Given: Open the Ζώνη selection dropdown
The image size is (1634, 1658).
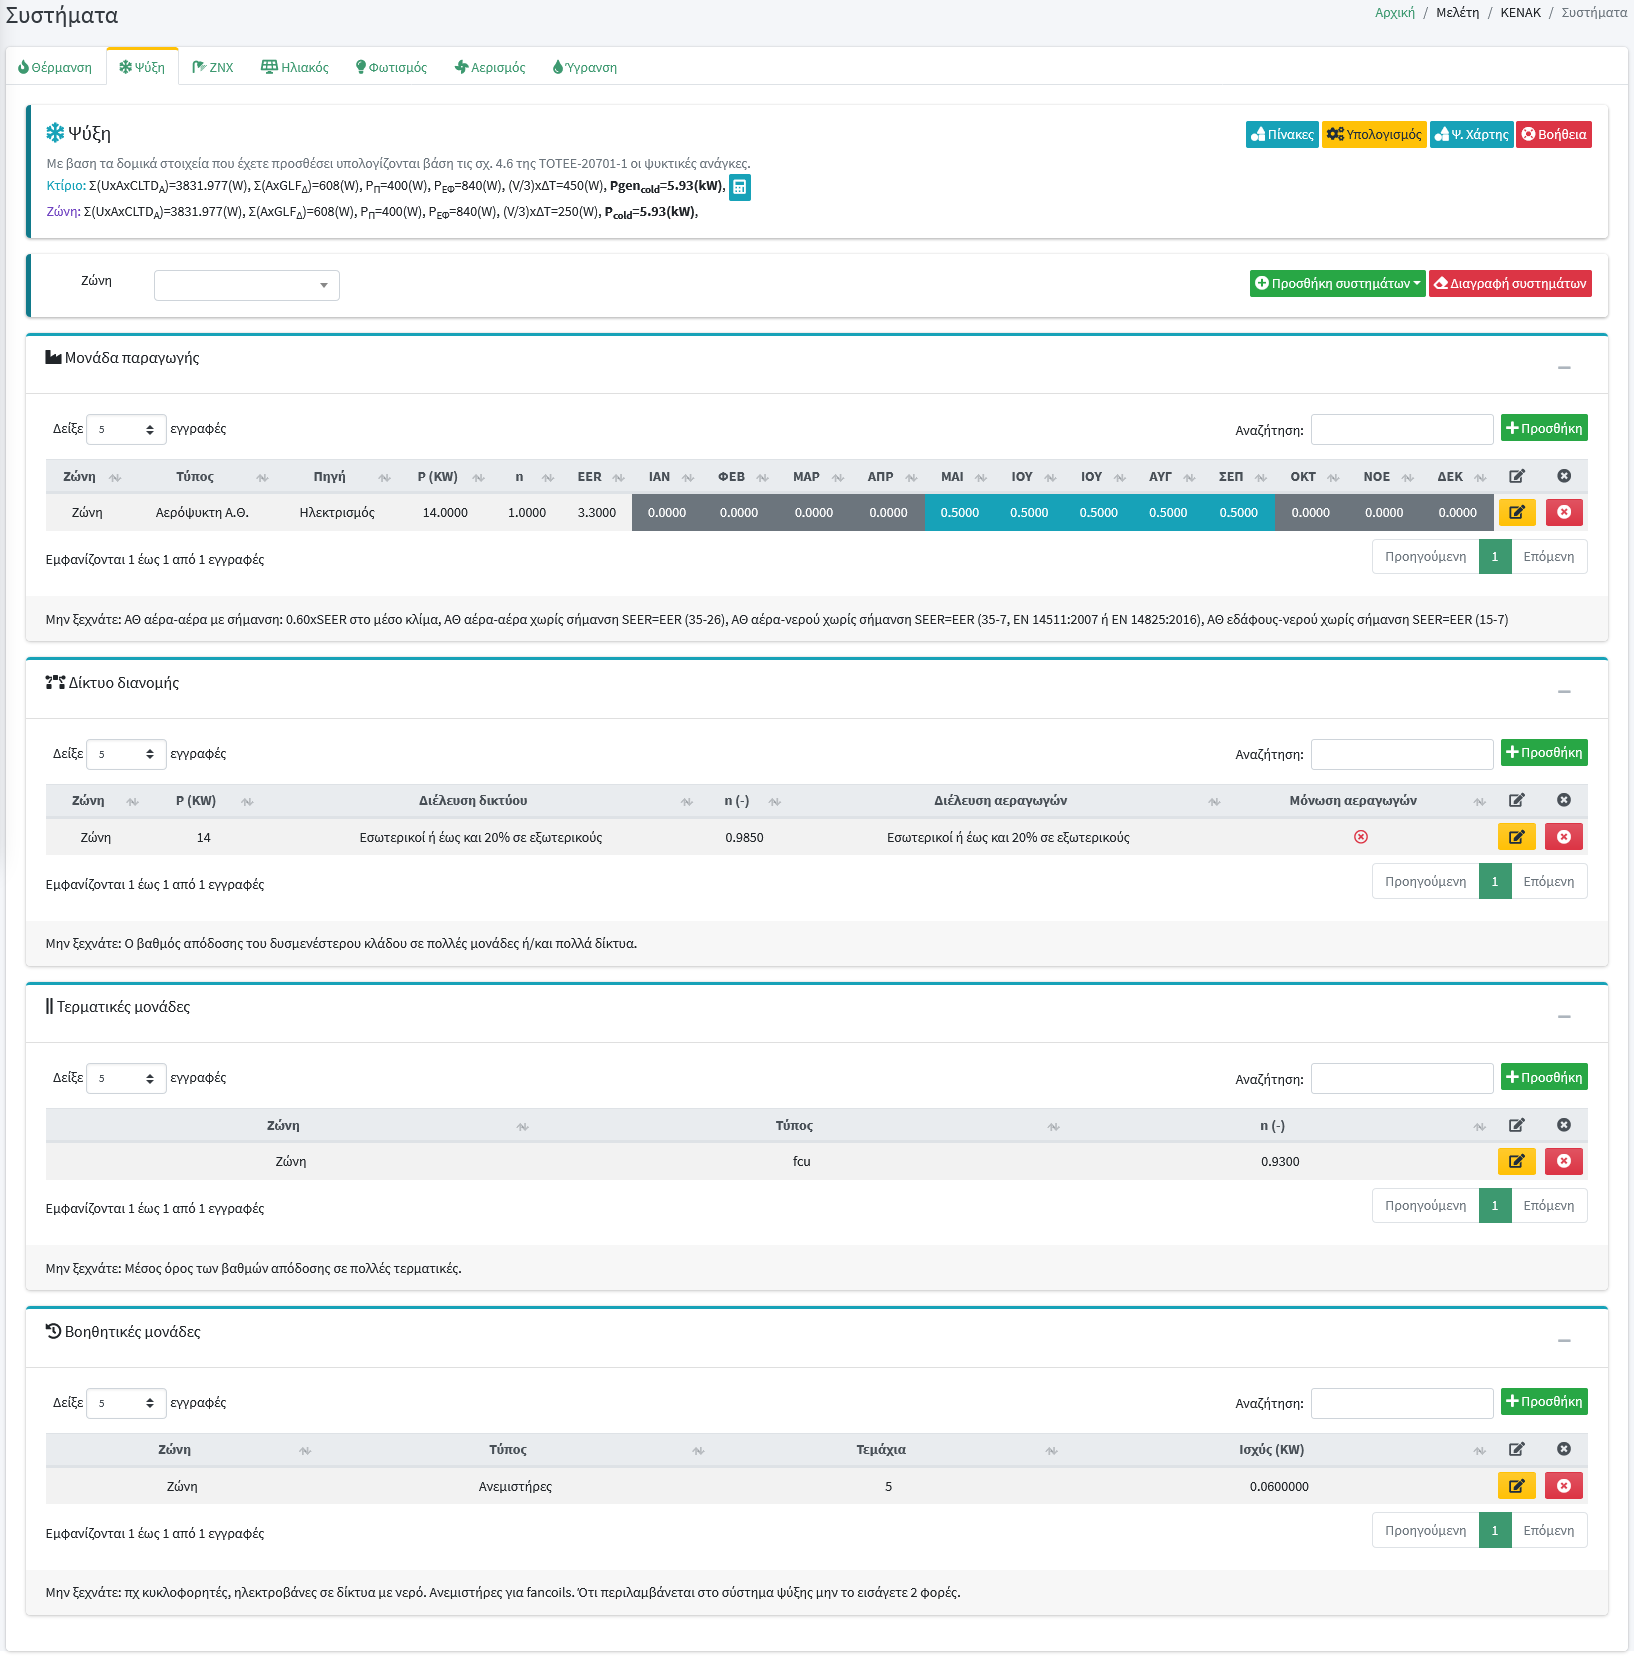Looking at the screenshot, I should tap(246, 285).
